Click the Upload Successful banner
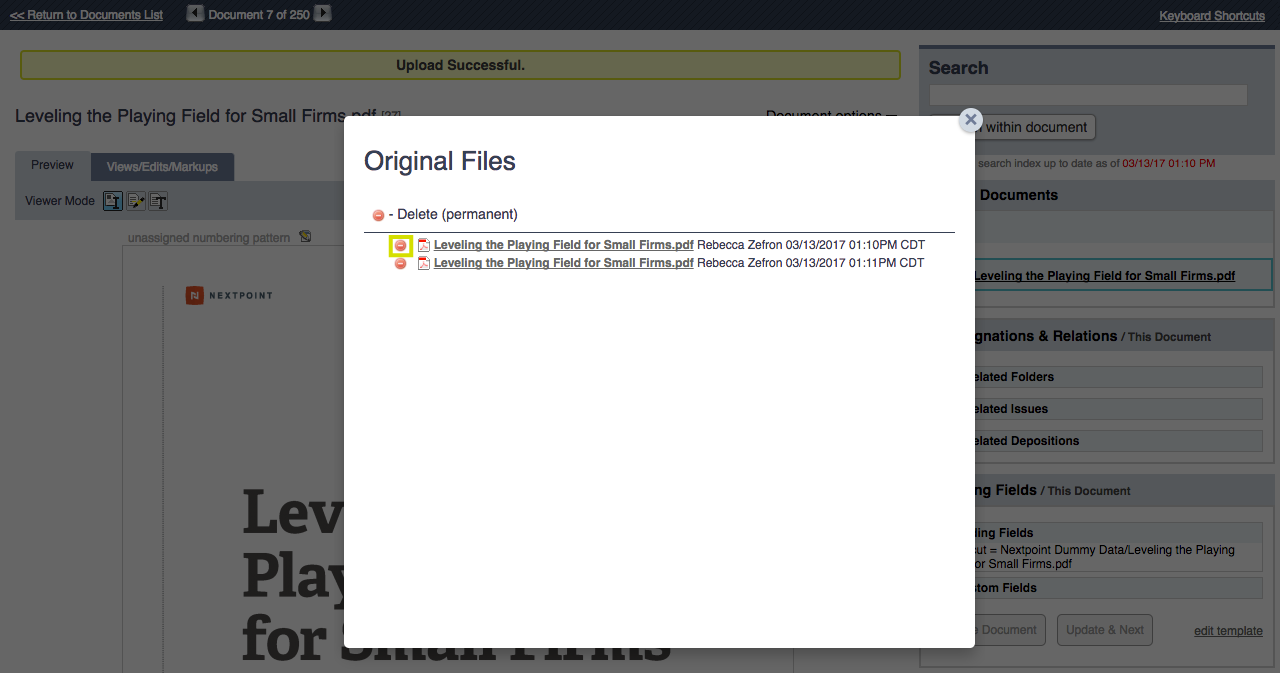The width and height of the screenshot is (1280, 673). coord(460,65)
